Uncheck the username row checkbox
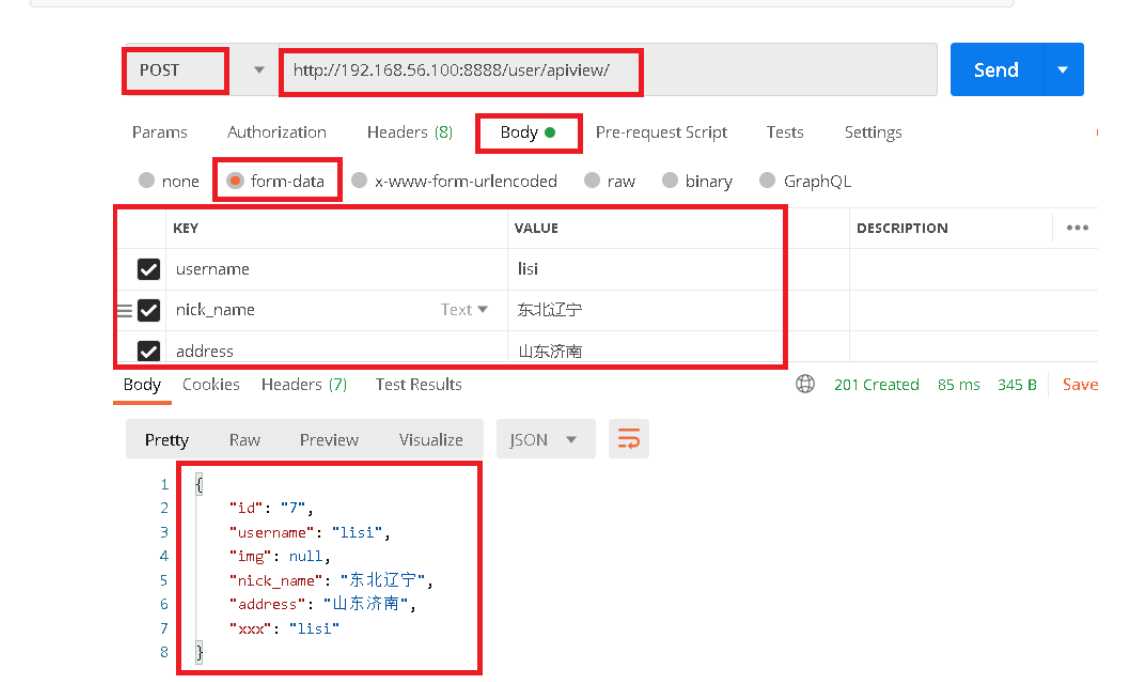The width and height of the screenshot is (1130, 682). [148, 270]
